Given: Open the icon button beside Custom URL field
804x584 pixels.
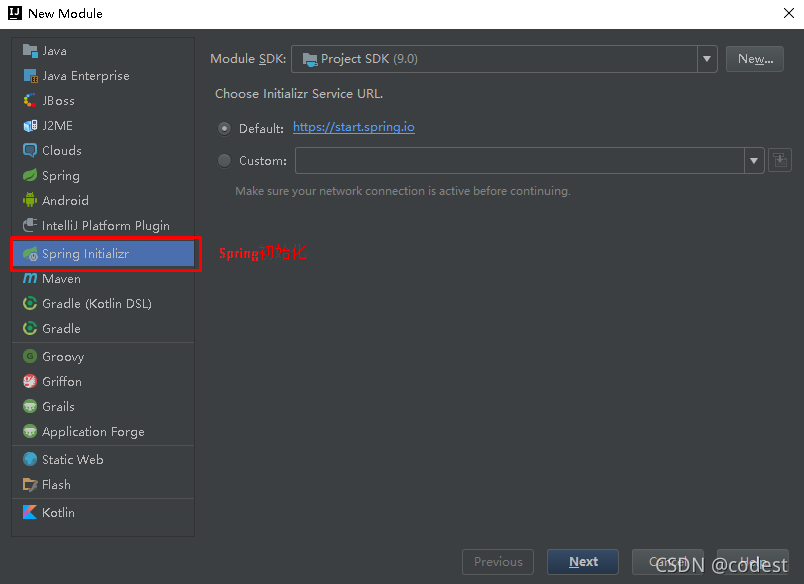Looking at the screenshot, I should pyautogui.click(x=780, y=160).
